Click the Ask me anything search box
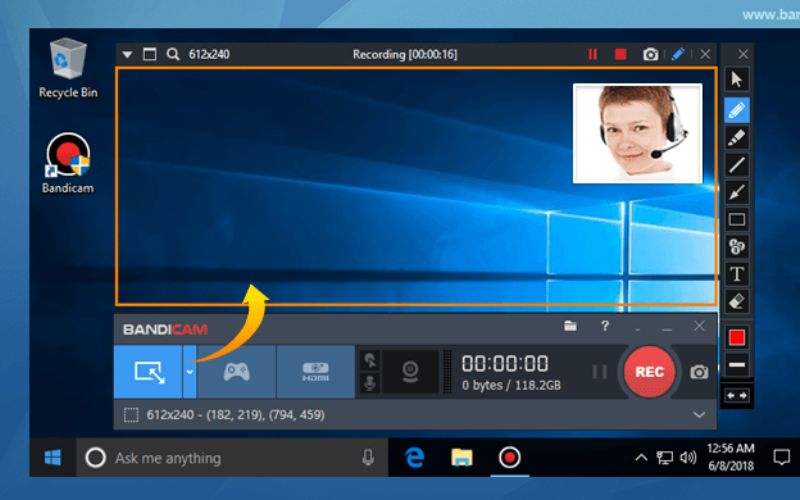The height and width of the screenshot is (500, 800). click(232, 458)
